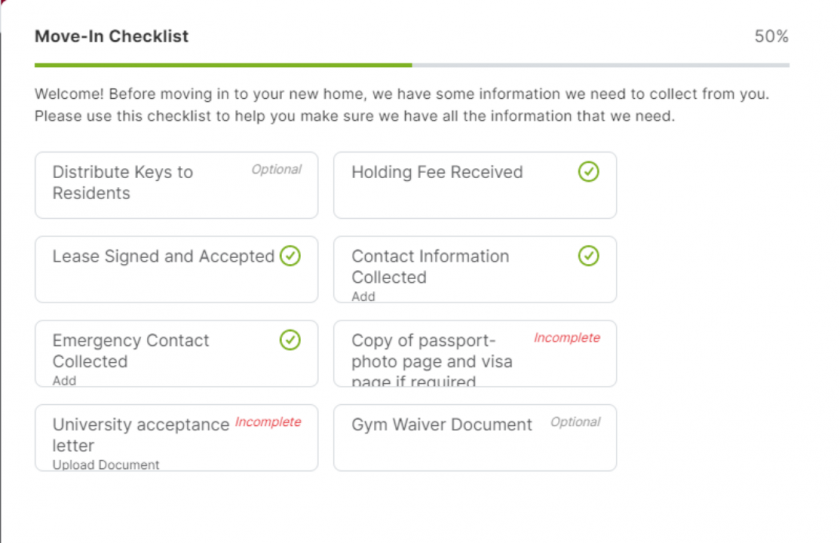The height and width of the screenshot is (543, 840).
Task: Click Upload Document under University acceptance letter
Action: tap(106, 465)
